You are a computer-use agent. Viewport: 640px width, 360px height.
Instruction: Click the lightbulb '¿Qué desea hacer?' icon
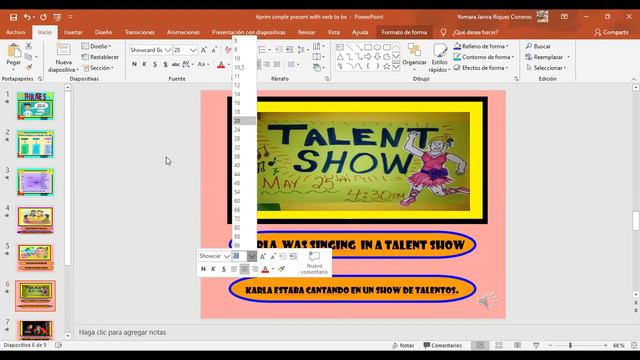pyautogui.click(x=443, y=32)
